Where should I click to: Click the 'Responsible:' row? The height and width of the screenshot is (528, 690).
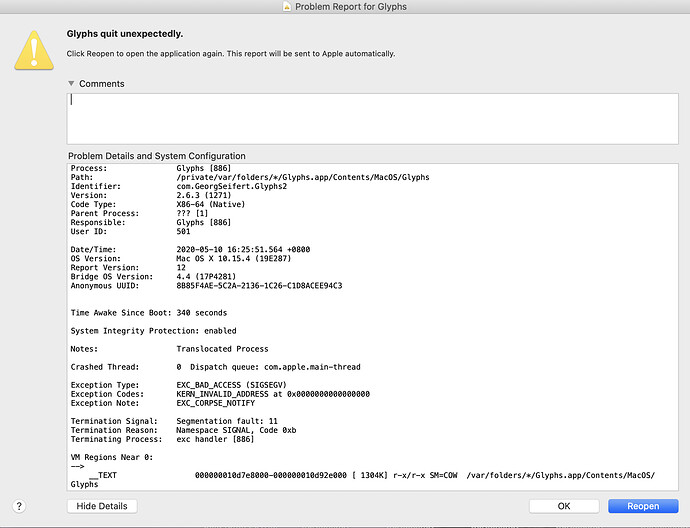click(151, 222)
